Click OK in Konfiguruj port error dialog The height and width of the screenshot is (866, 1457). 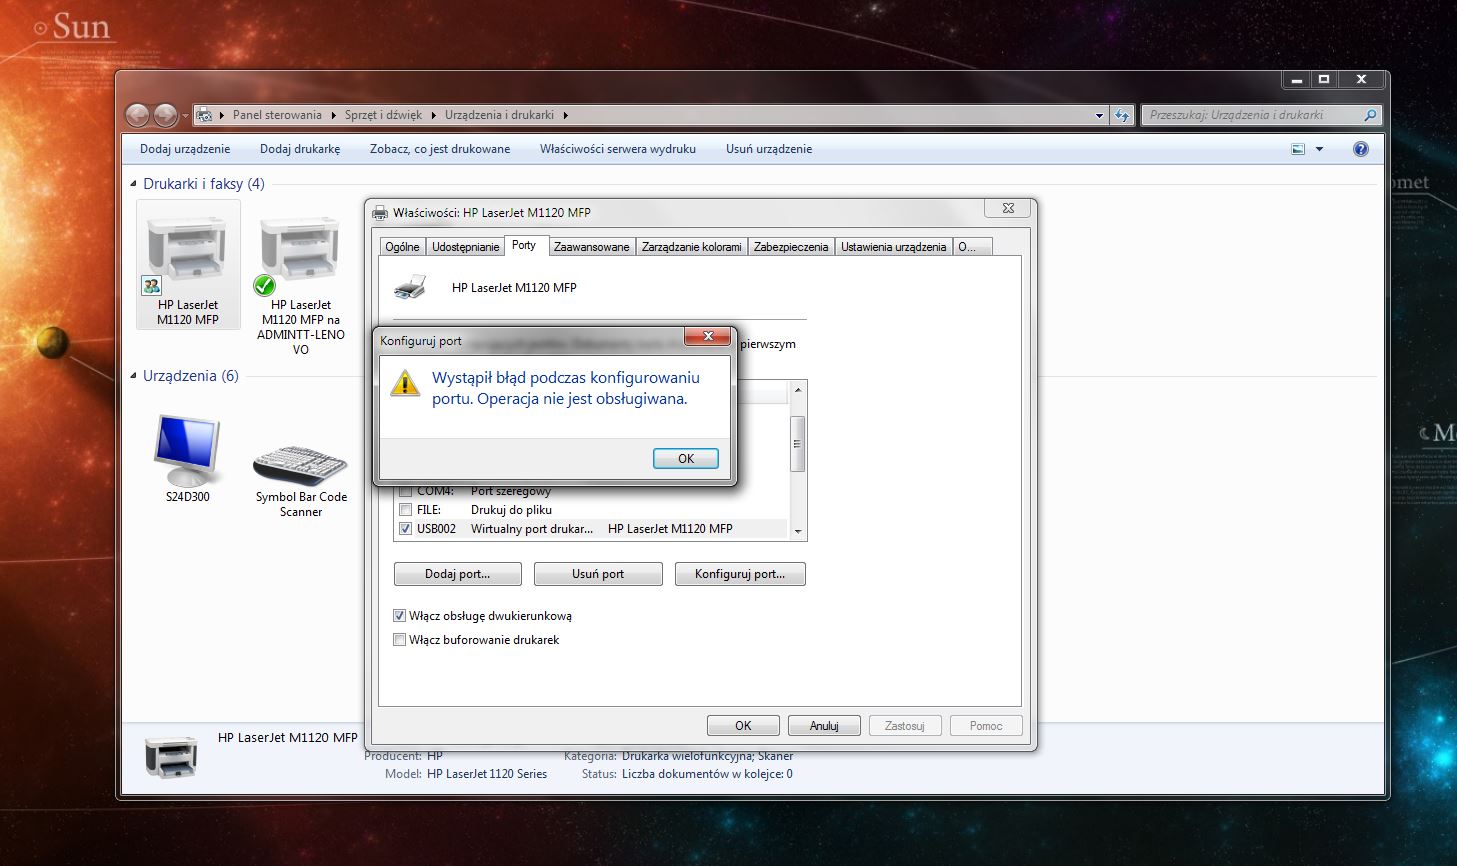[x=685, y=459]
